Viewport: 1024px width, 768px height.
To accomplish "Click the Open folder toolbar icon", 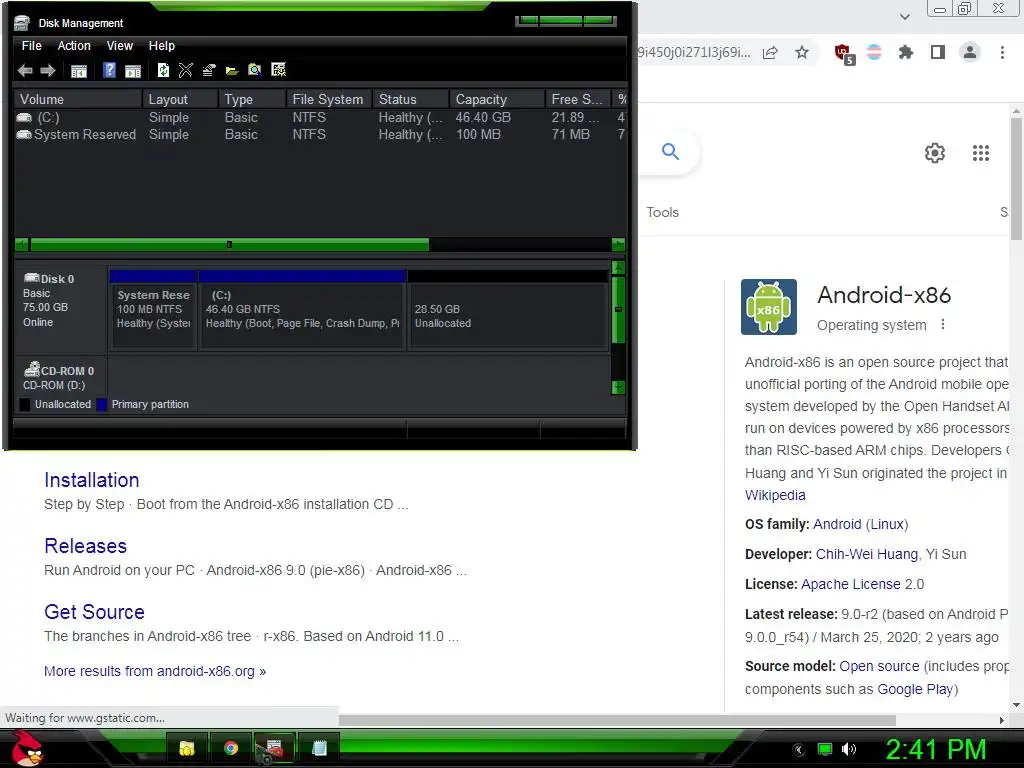I will click(x=232, y=71).
